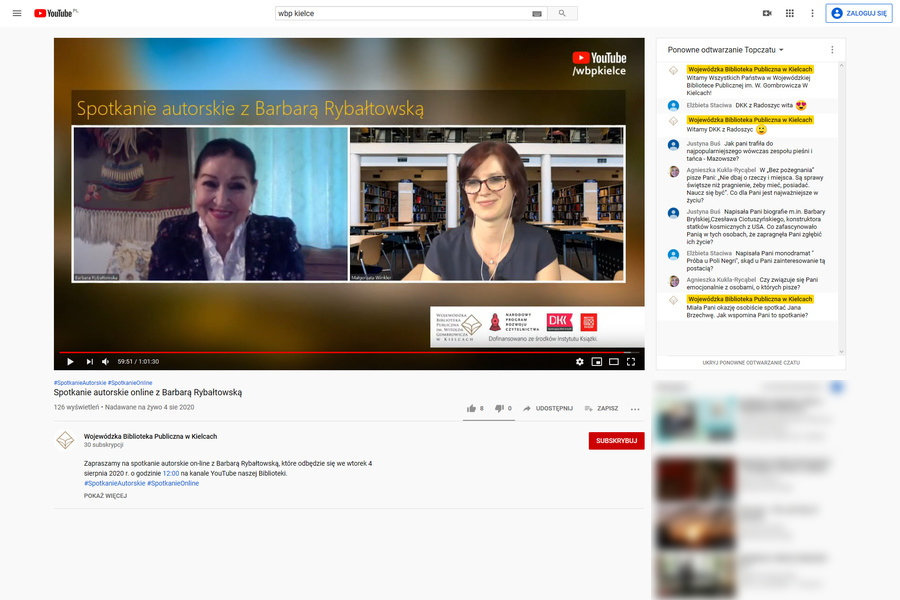Open the create video camera icon

(x=767, y=13)
